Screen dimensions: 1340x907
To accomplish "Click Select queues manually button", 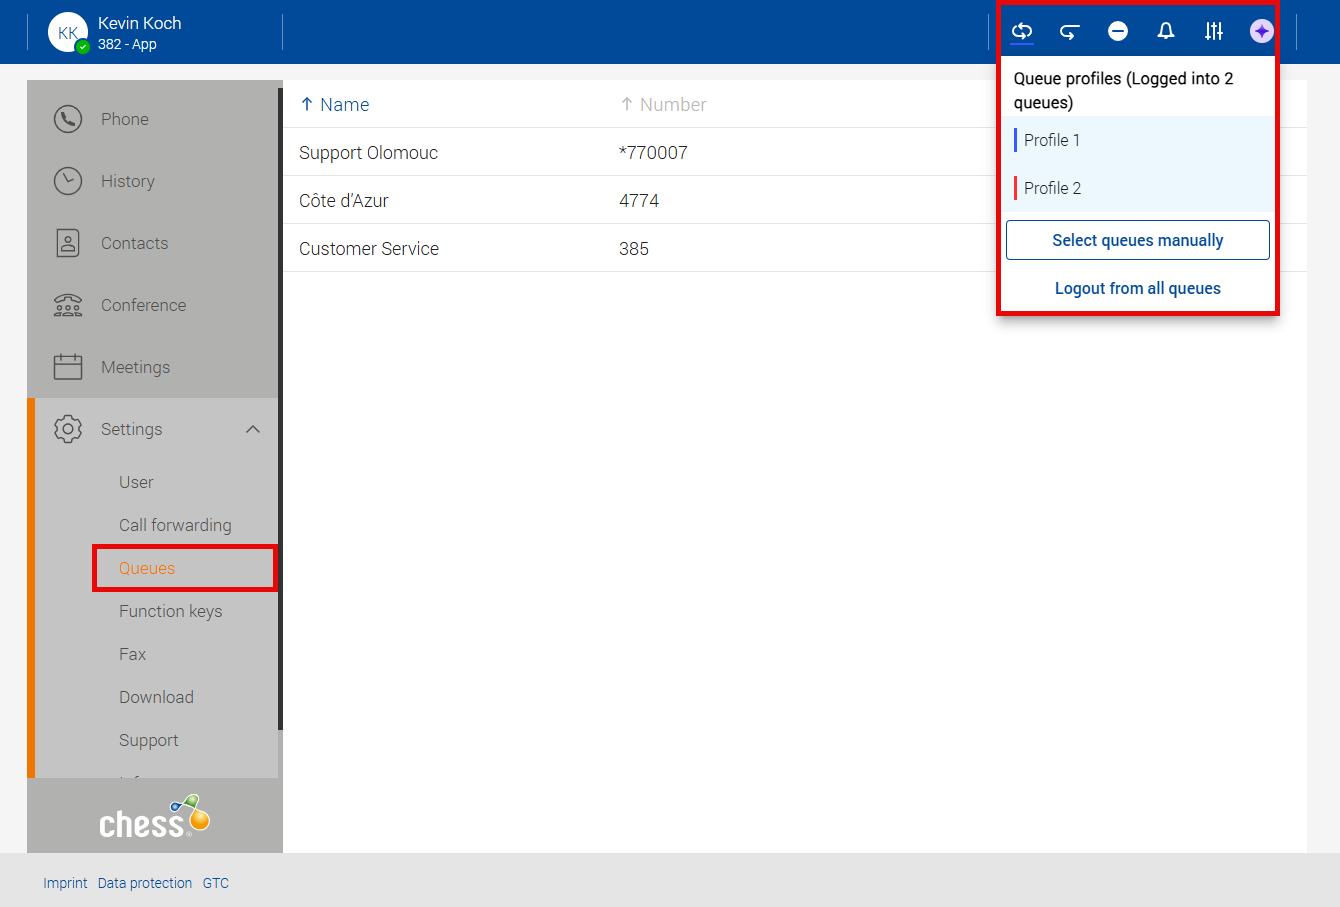I will pos(1138,240).
